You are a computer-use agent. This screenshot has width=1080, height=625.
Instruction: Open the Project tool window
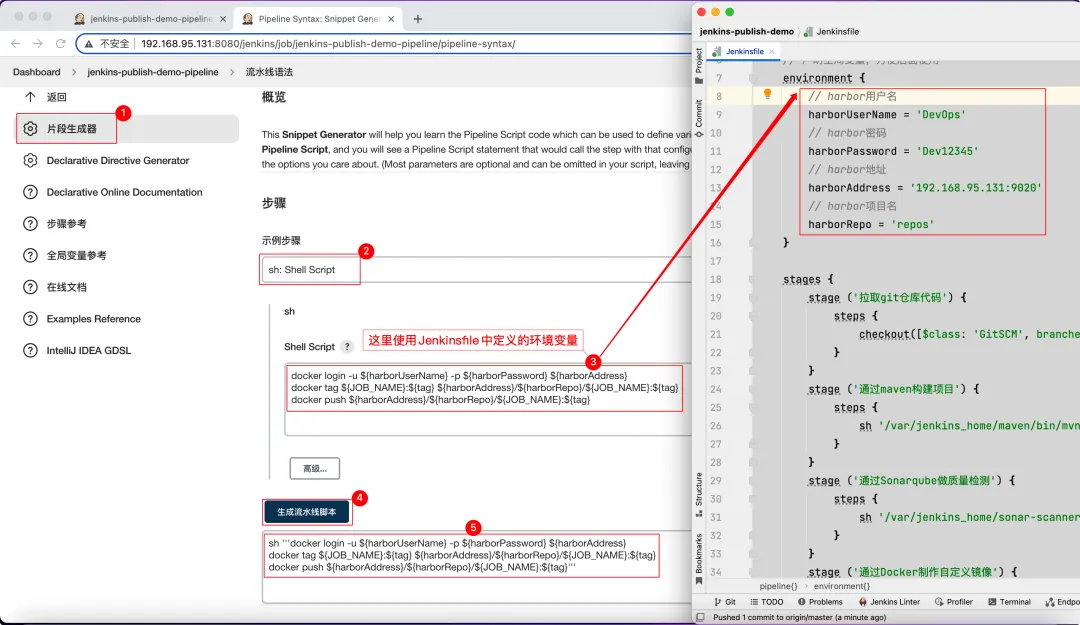698,65
